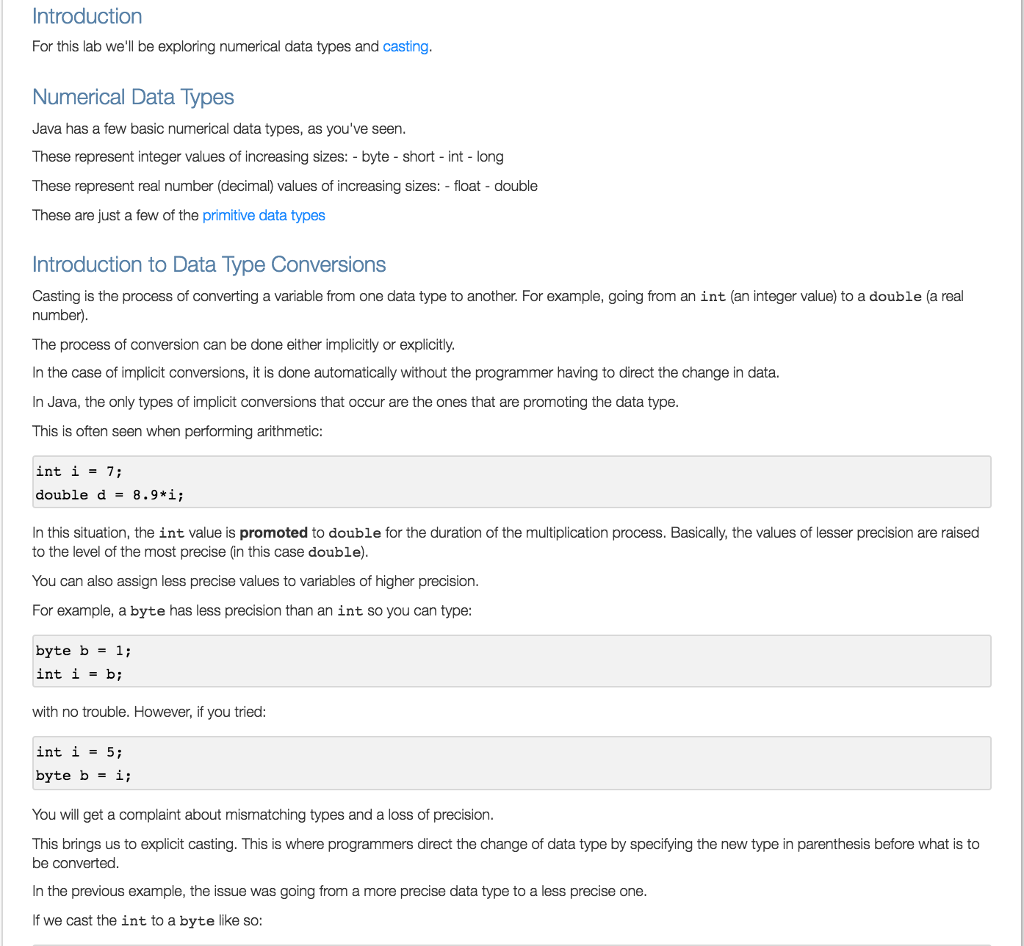Click the bold word "promoted"
This screenshot has width=1024, height=946.
click(x=273, y=533)
